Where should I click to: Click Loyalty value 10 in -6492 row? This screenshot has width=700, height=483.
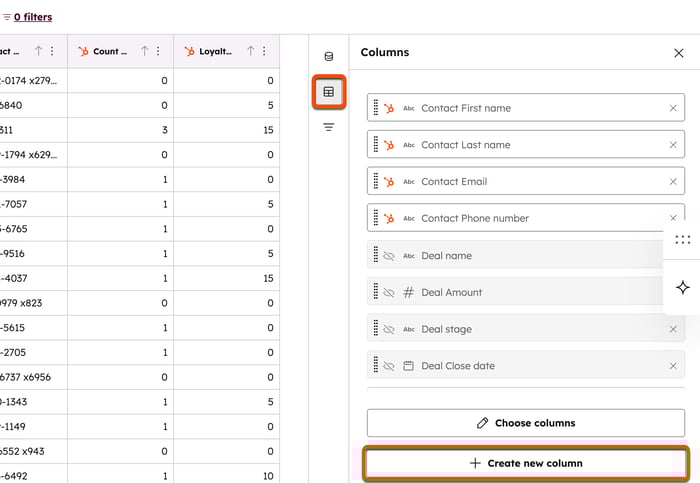click(x=227, y=475)
